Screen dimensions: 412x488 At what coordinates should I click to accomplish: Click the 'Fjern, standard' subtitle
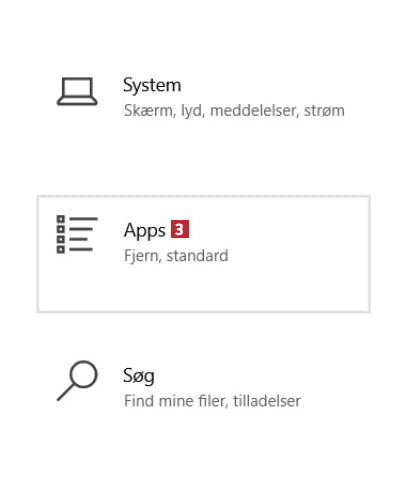pos(176,256)
